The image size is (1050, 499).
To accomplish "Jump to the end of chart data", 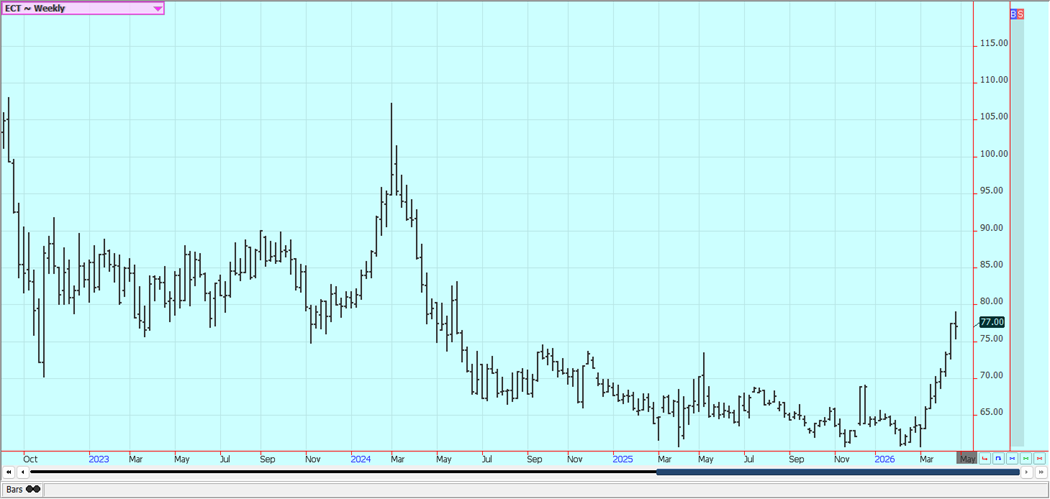I will (x=1041, y=472).
